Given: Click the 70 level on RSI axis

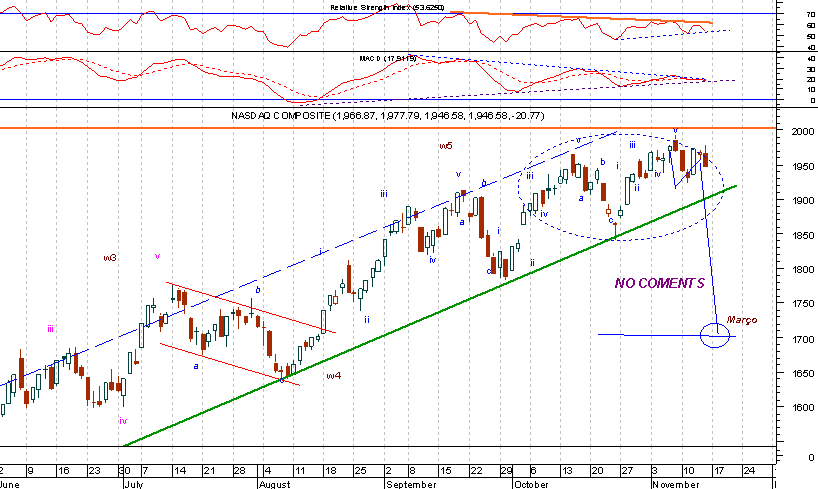Looking at the screenshot, I should tap(810, 15).
